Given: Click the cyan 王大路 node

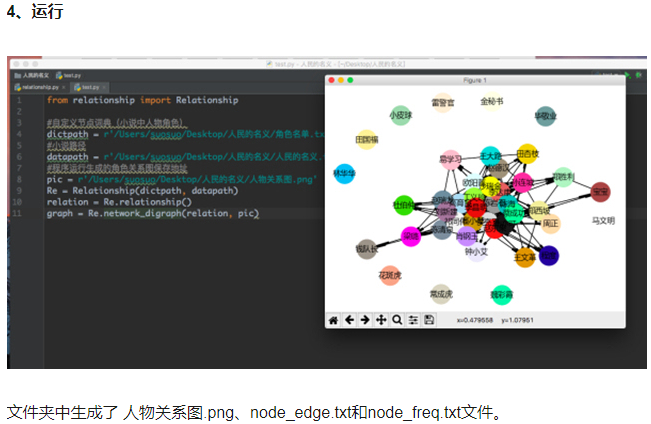Looking at the screenshot, I should click(490, 156).
